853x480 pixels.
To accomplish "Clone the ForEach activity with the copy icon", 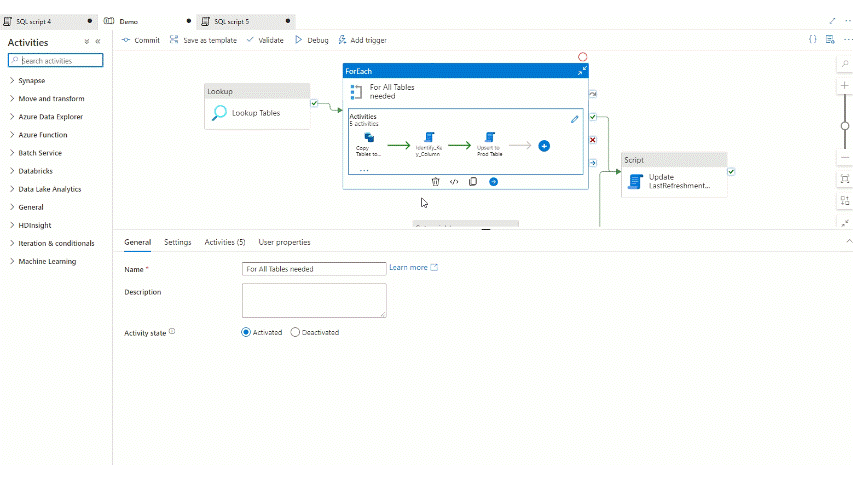I will coord(473,182).
